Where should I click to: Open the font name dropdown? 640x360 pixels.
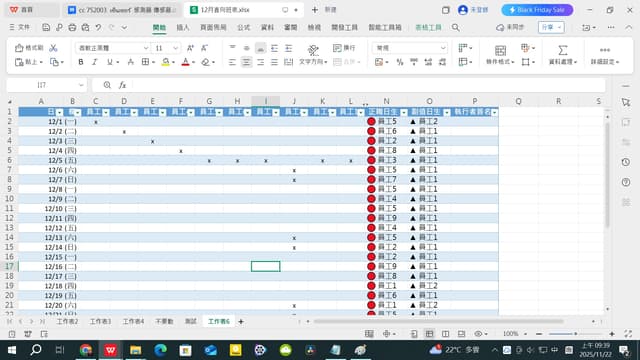tap(146, 48)
